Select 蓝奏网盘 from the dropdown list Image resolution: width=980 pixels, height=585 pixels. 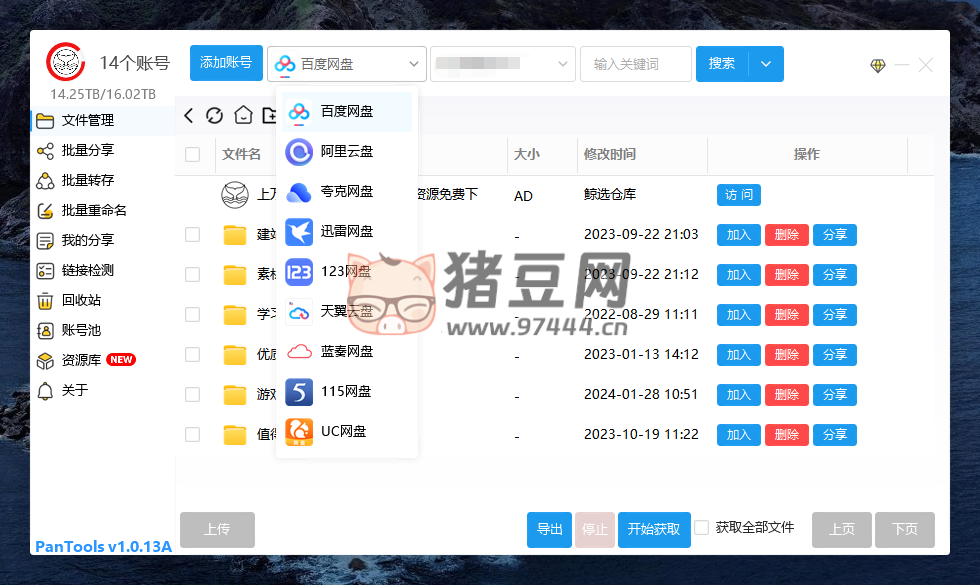pos(347,352)
